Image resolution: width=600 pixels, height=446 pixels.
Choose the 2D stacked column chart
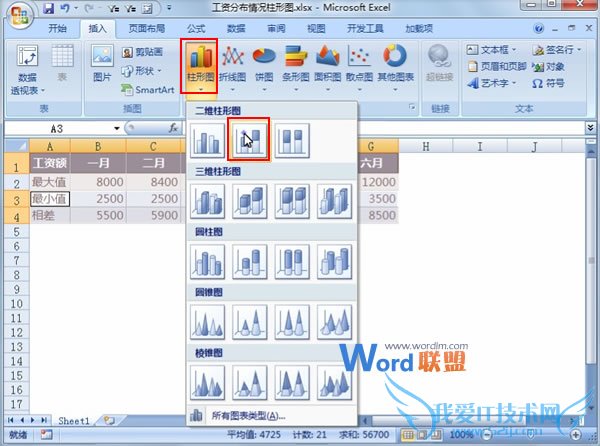click(249, 140)
